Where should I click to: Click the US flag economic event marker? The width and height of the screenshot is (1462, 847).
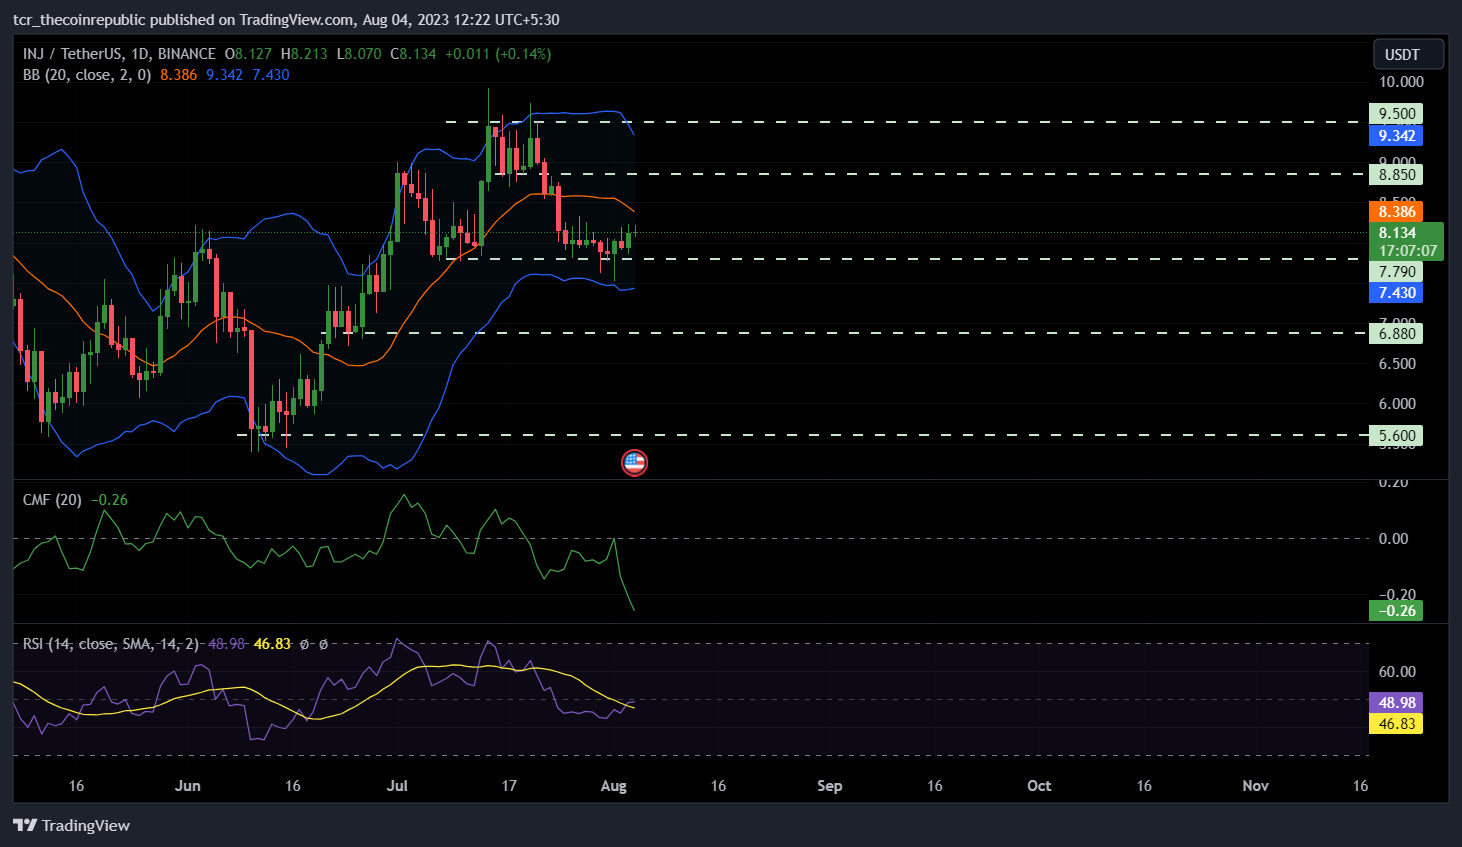coord(634,462)
